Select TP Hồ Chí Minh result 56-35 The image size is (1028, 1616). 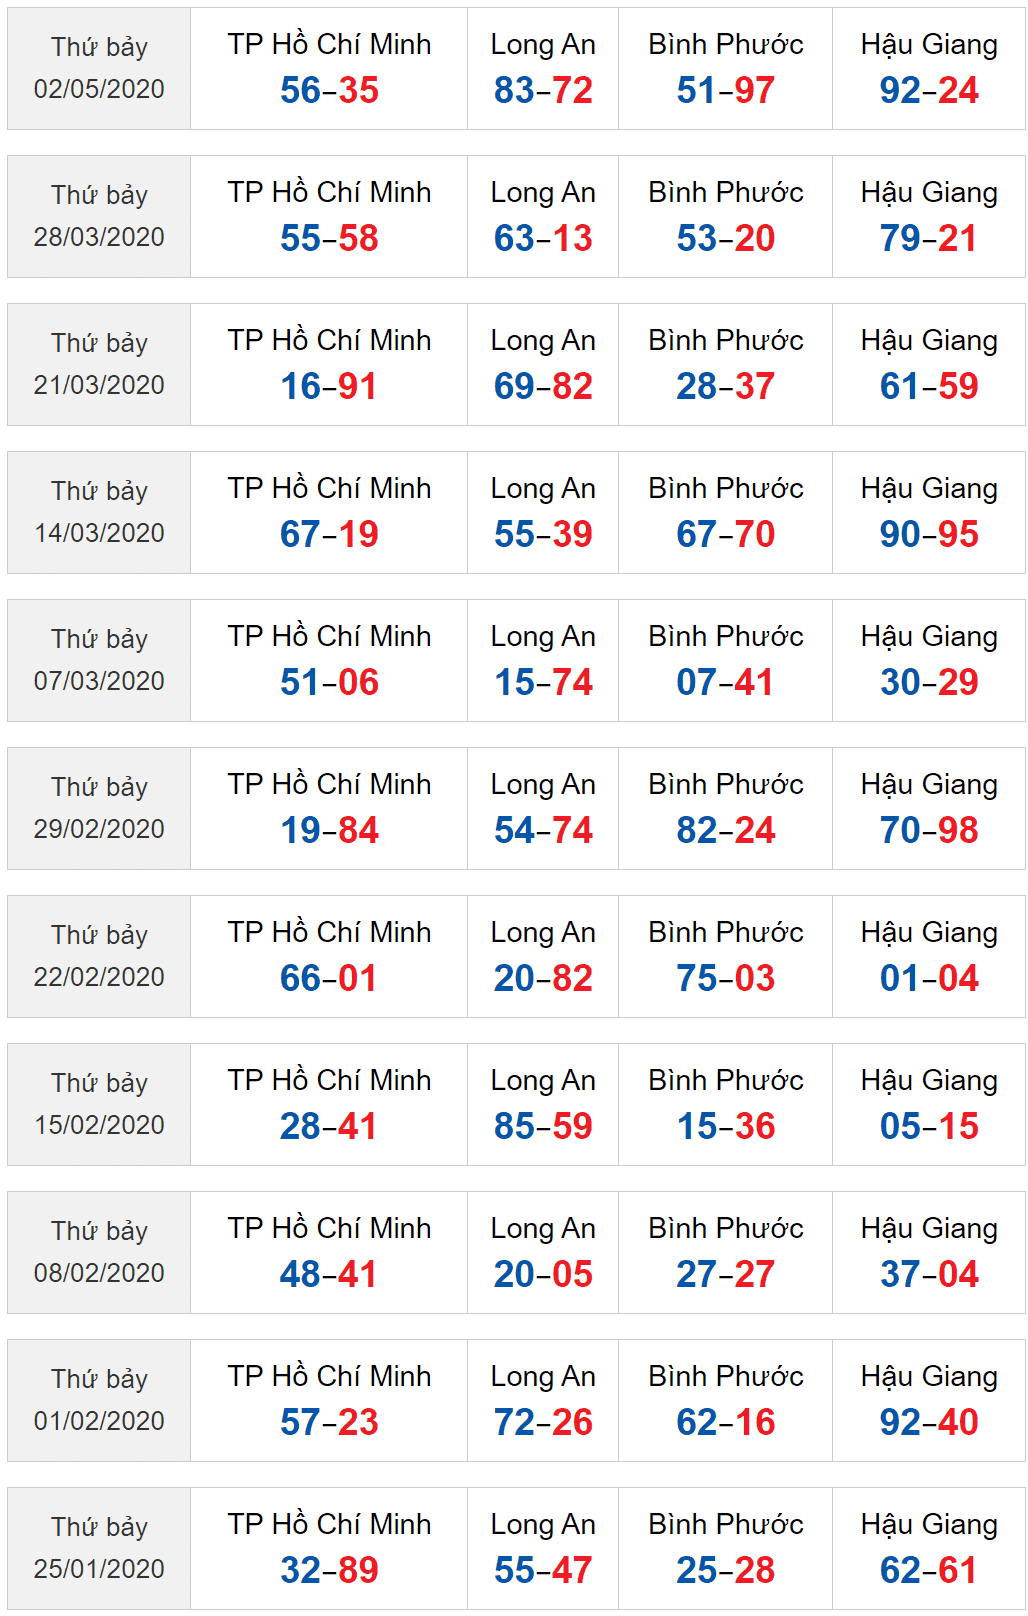[x=329, y=91]
